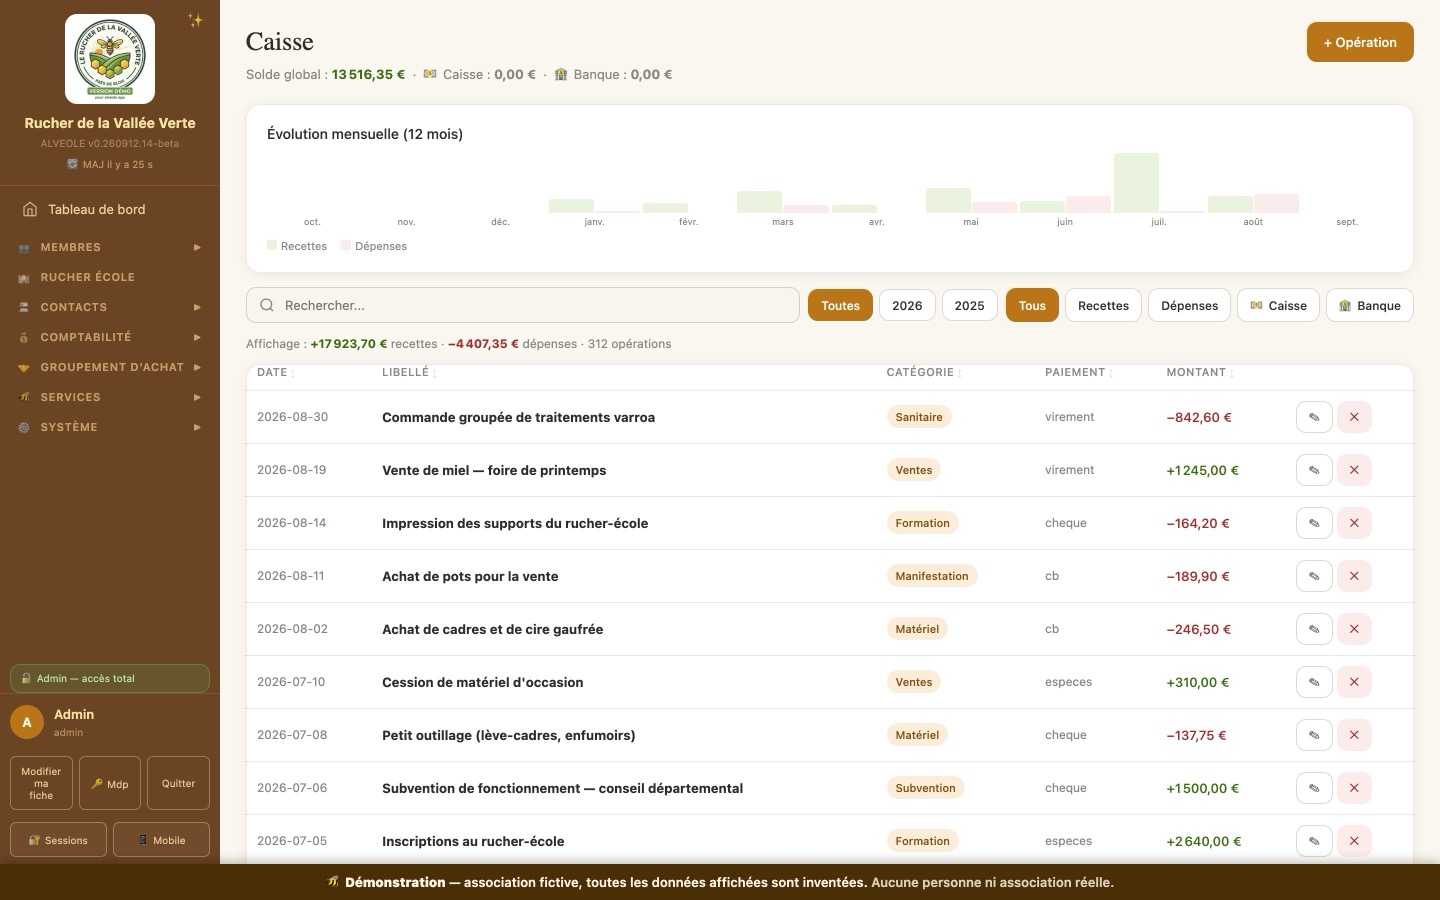The height and width of the screenshot is (900, 1440).
Task: Expand the Groupement d'achat section
Action: (110, 367)
